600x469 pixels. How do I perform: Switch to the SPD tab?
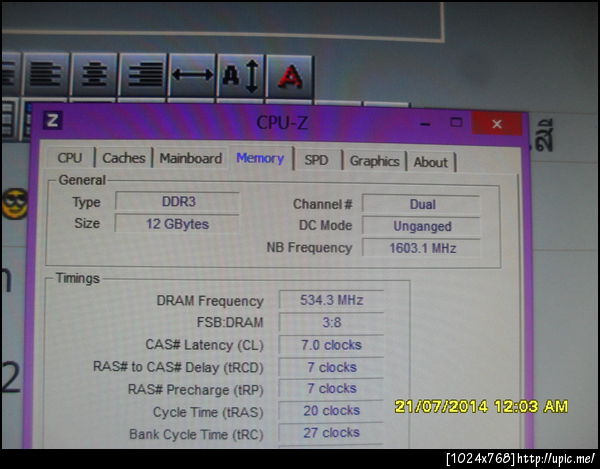316,160
